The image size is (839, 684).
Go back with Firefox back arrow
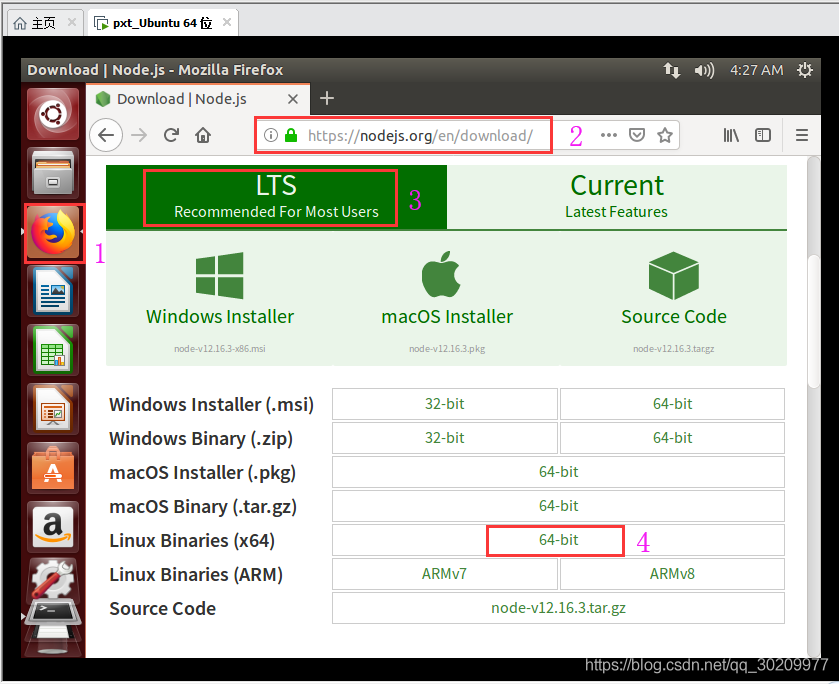click(106, 135)
